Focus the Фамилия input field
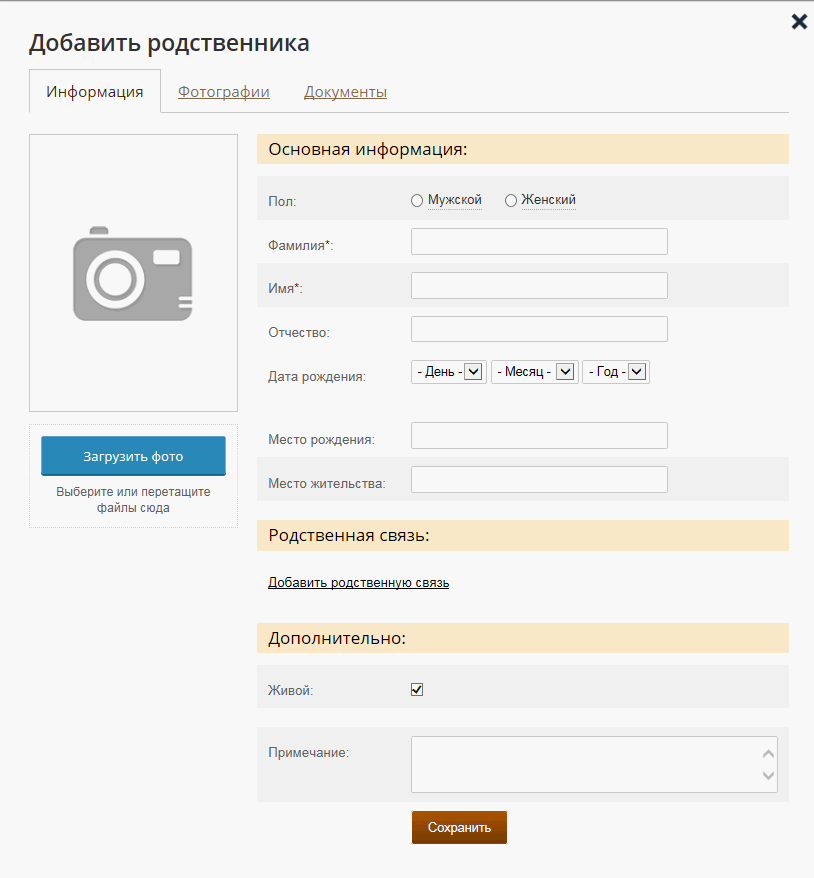Viewport: 814px width, 878px height. [539, 242]
